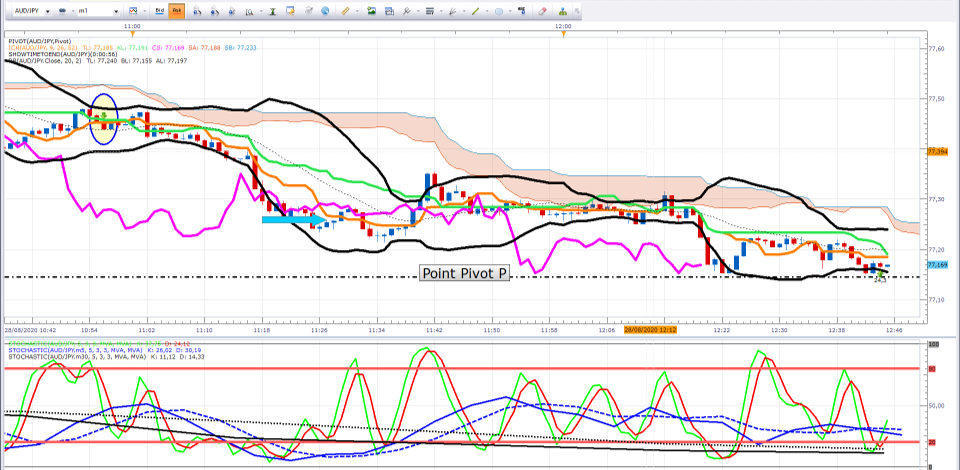Click the magnifier zoom icon

point(249,12)
